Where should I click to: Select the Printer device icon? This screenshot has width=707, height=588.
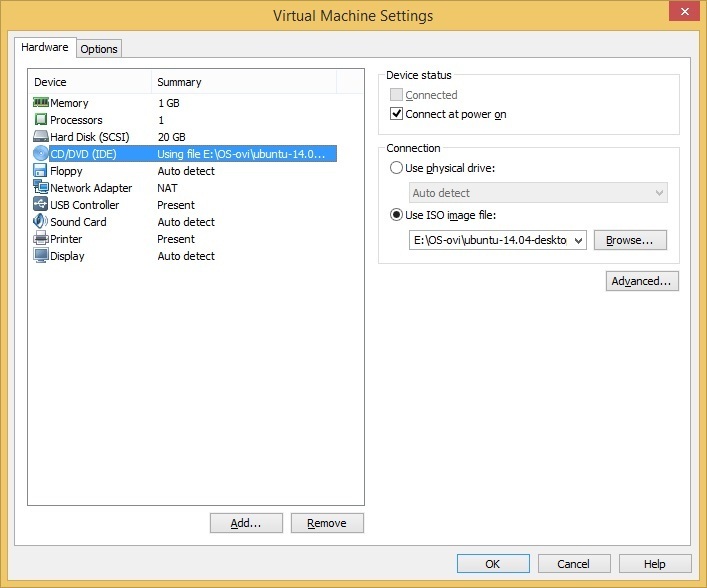tap(41, 238)
